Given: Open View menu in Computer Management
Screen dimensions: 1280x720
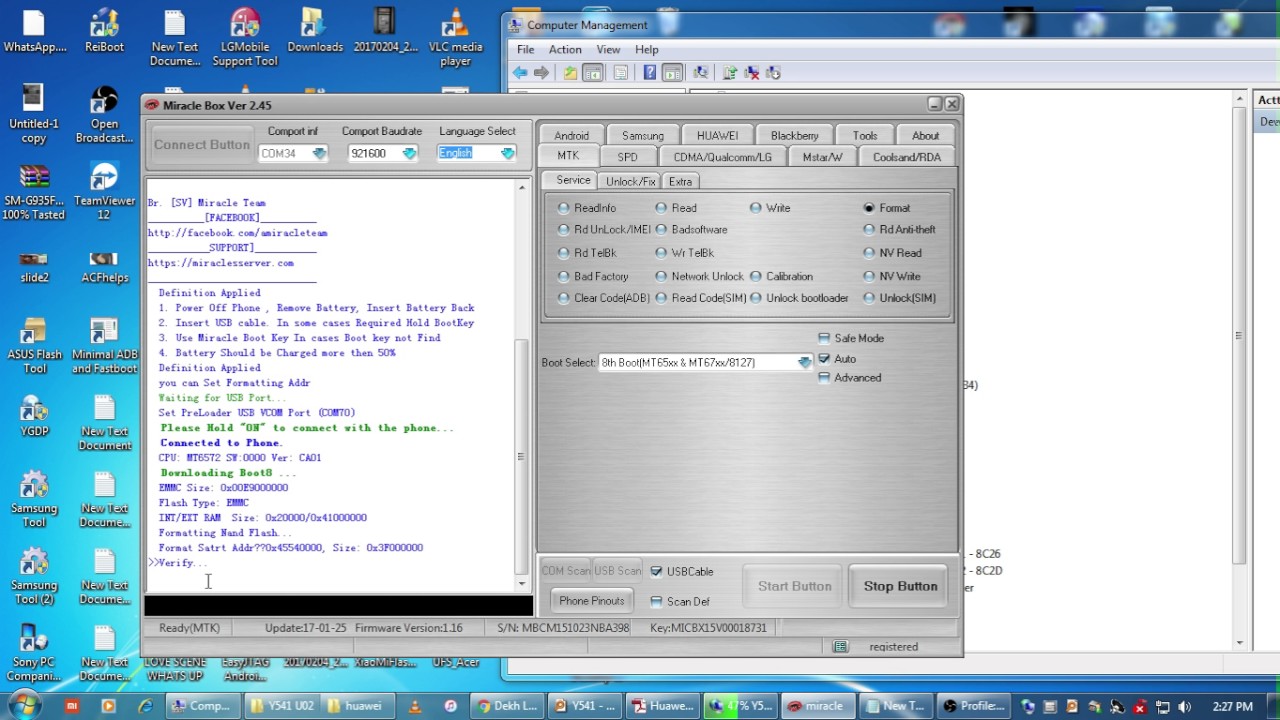Looking at the screenshot, I should pyautogui.click(x=608, y=49).
